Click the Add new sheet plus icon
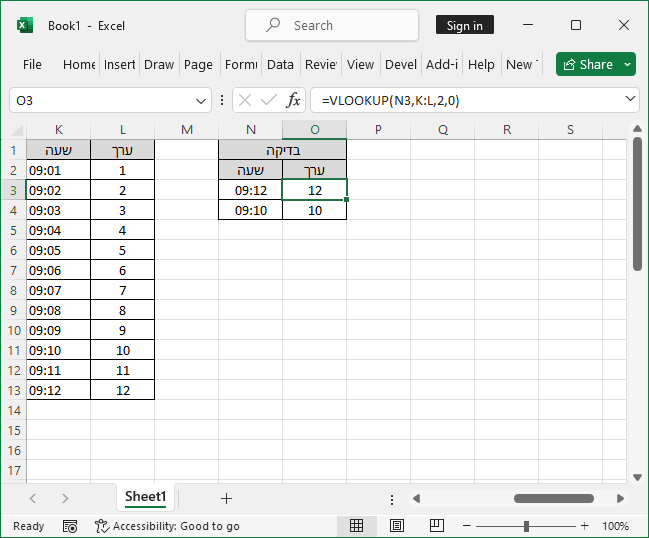Image resolution: width=649 pixels, height=538 pixels. click(x=226, y=498)
